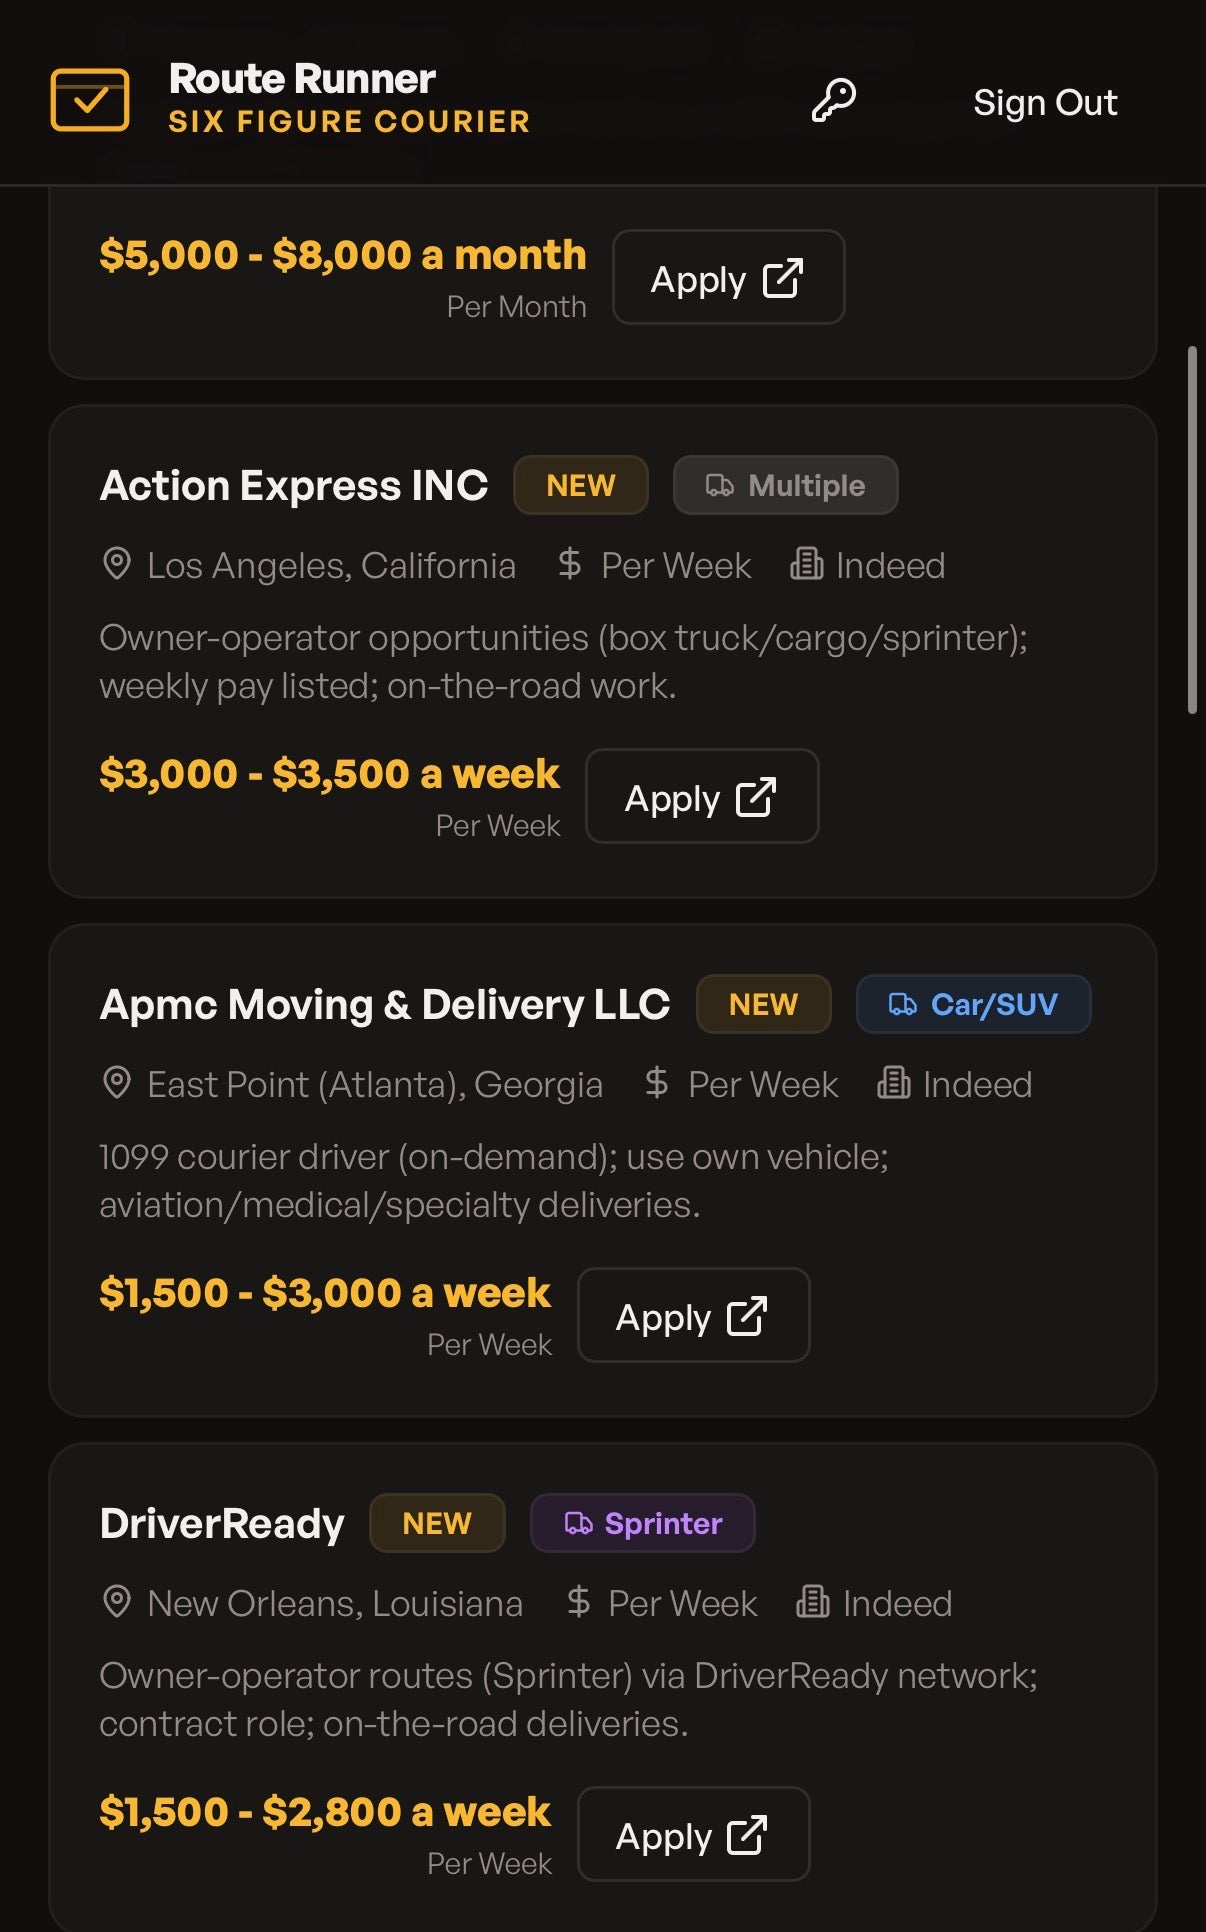The height and width of the screenshot is (1932, 1206).
Task: Apply to the DriverReady job
Action: coord(693,1835)
